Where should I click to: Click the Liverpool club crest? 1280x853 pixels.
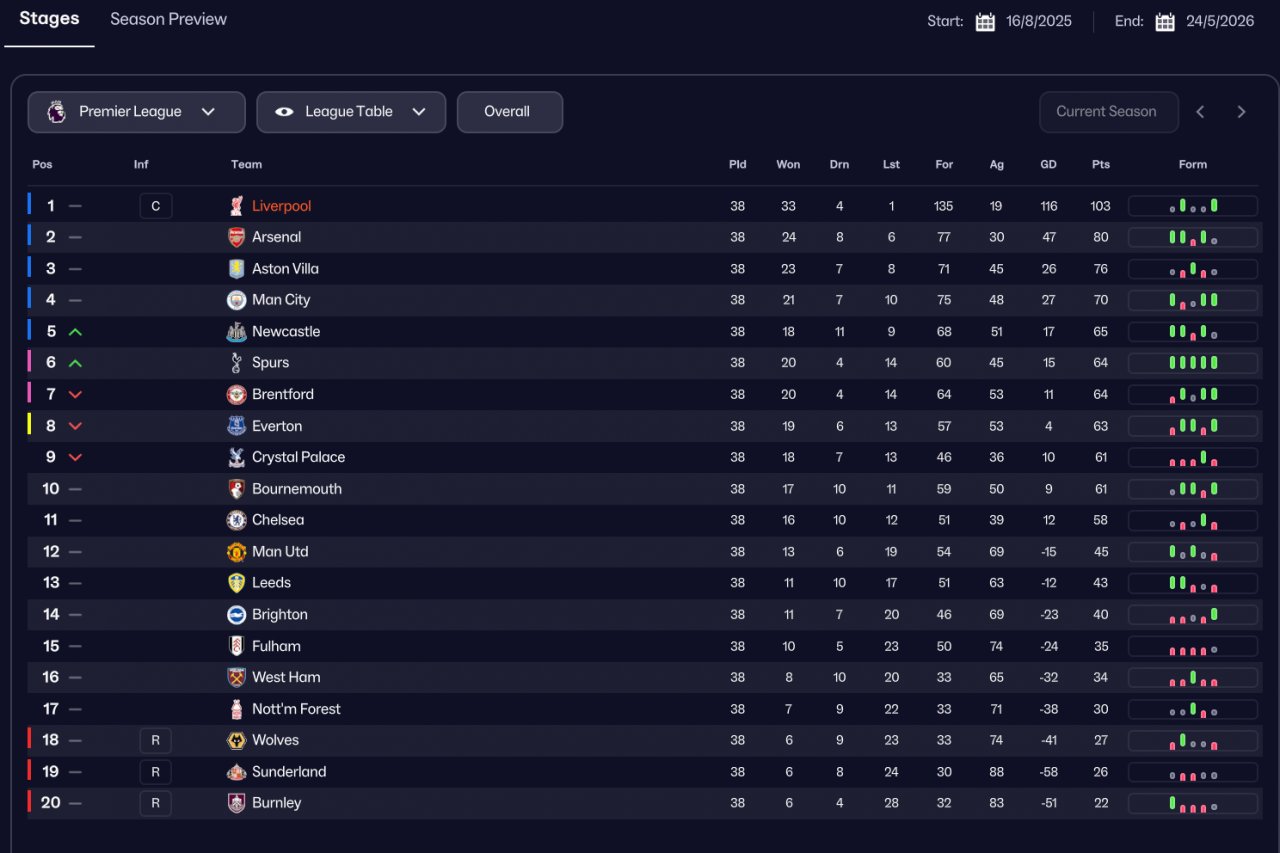[x=236, y=206]
